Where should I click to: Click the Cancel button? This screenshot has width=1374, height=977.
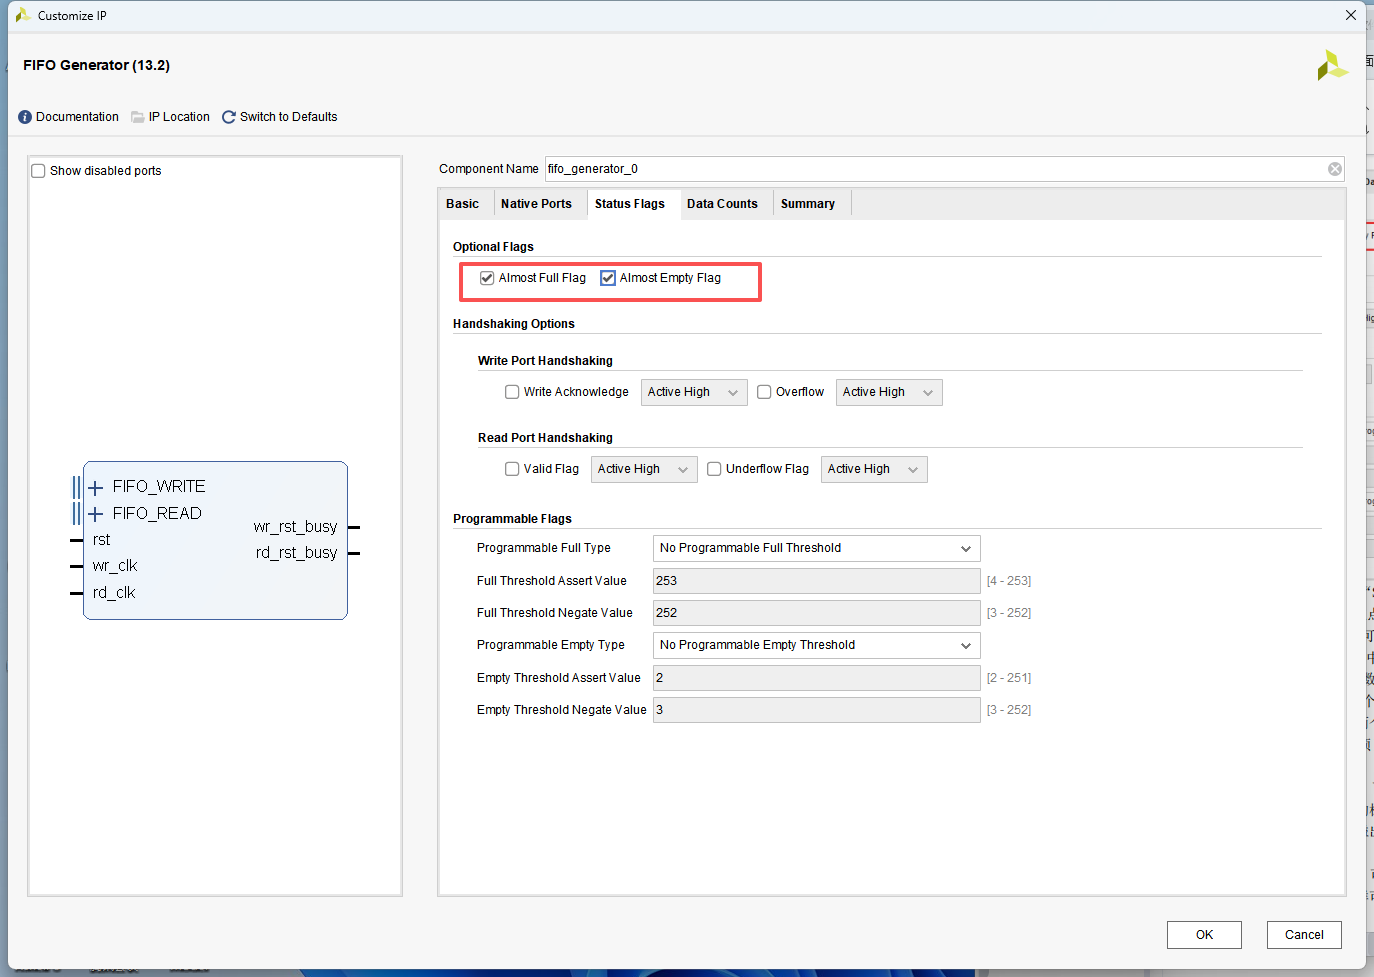(1304, 935)
